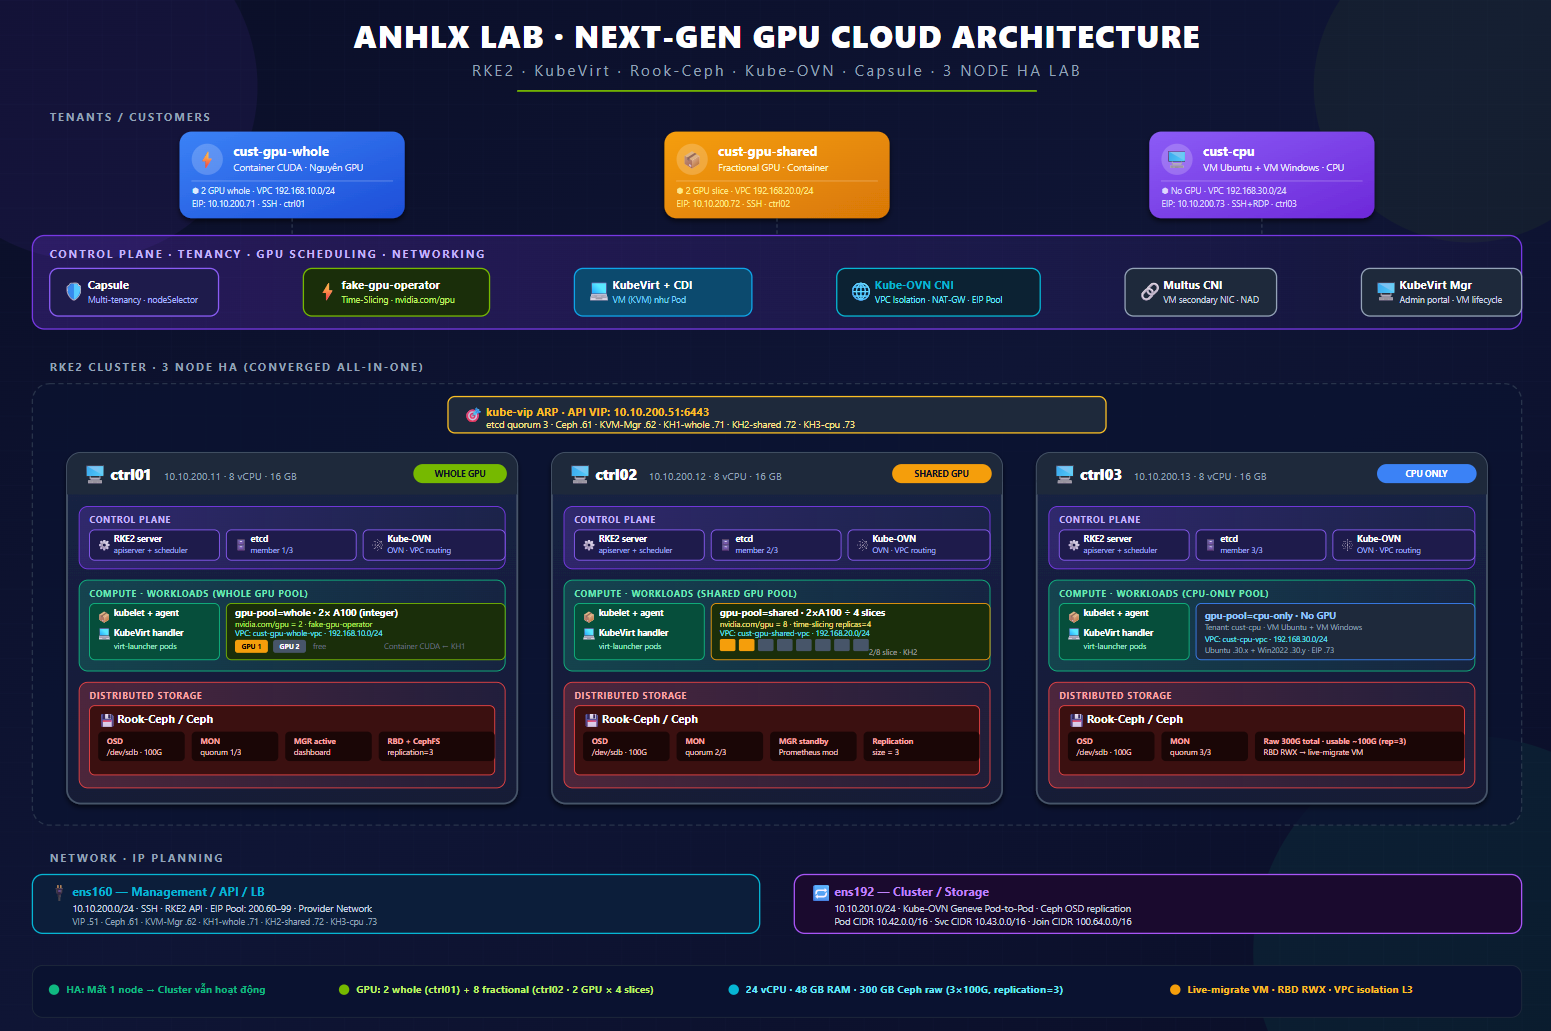The width and height of the screenshot is (1551, 1031).
Task: Open the cust-gpu-whole tenant card title
Action: point(281,152)
